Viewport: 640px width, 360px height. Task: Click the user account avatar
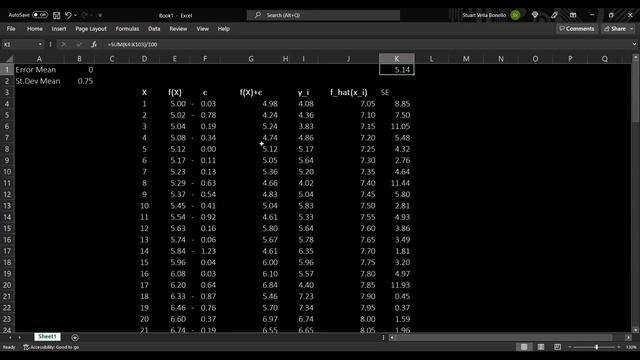coord(516,15)
